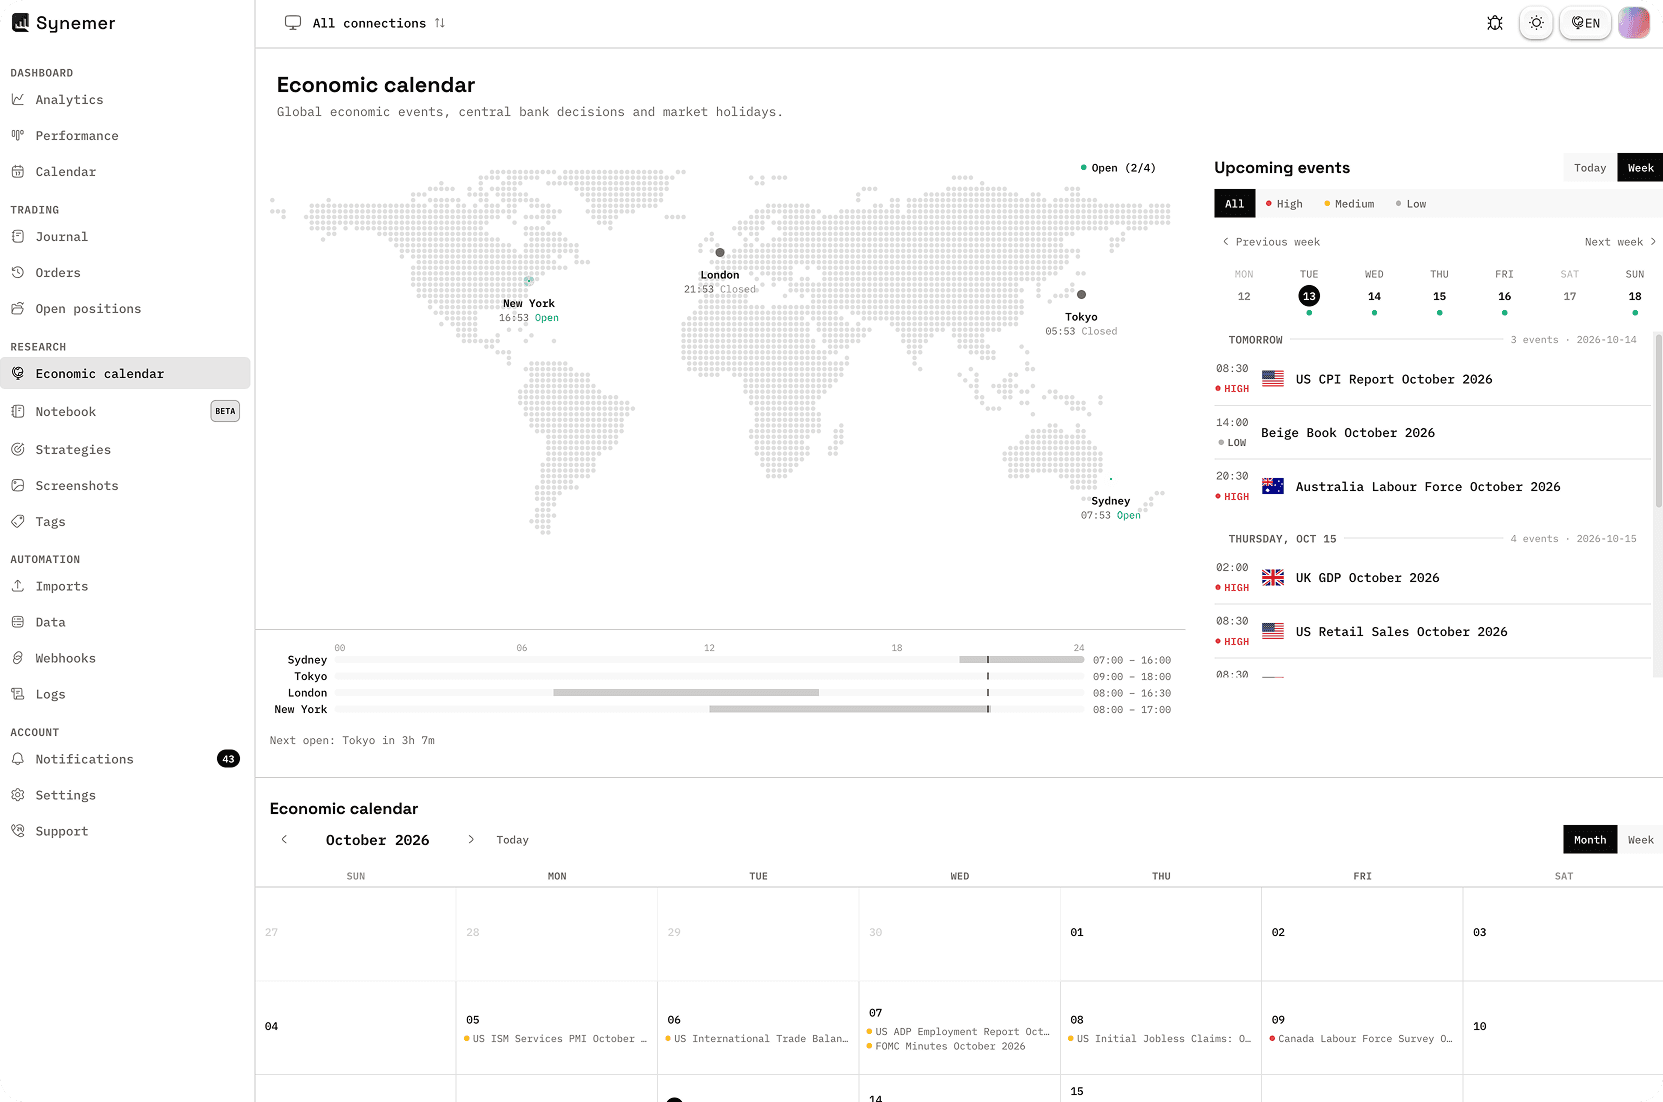Switch upcoming events to Week

[1640, 167]
